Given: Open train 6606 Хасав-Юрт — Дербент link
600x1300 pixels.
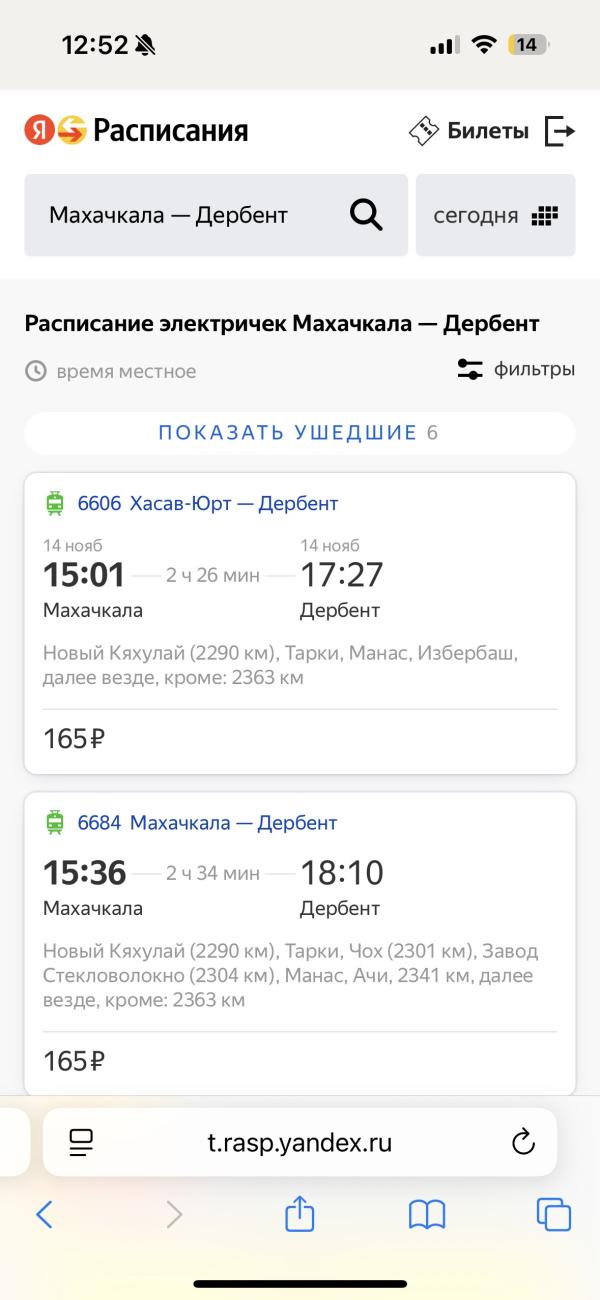Looking at the screenshot, I should coord(208,503).
